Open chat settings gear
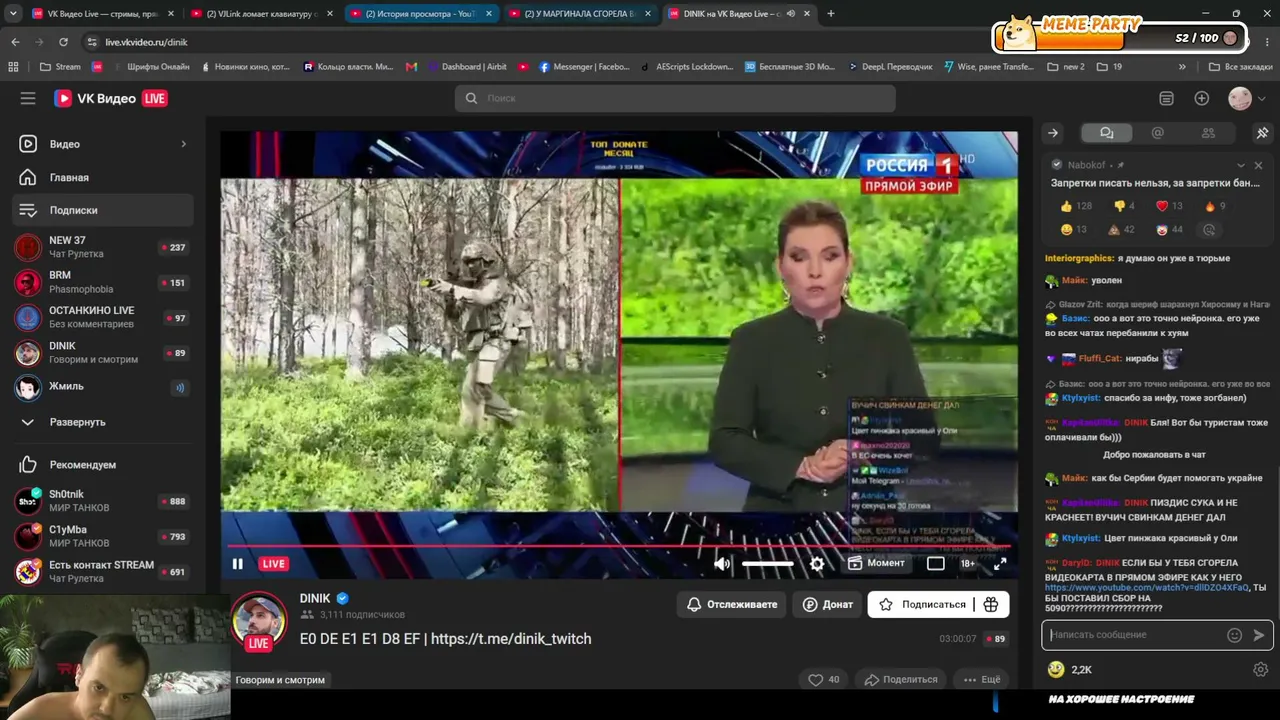 [x=1260, y=670]
